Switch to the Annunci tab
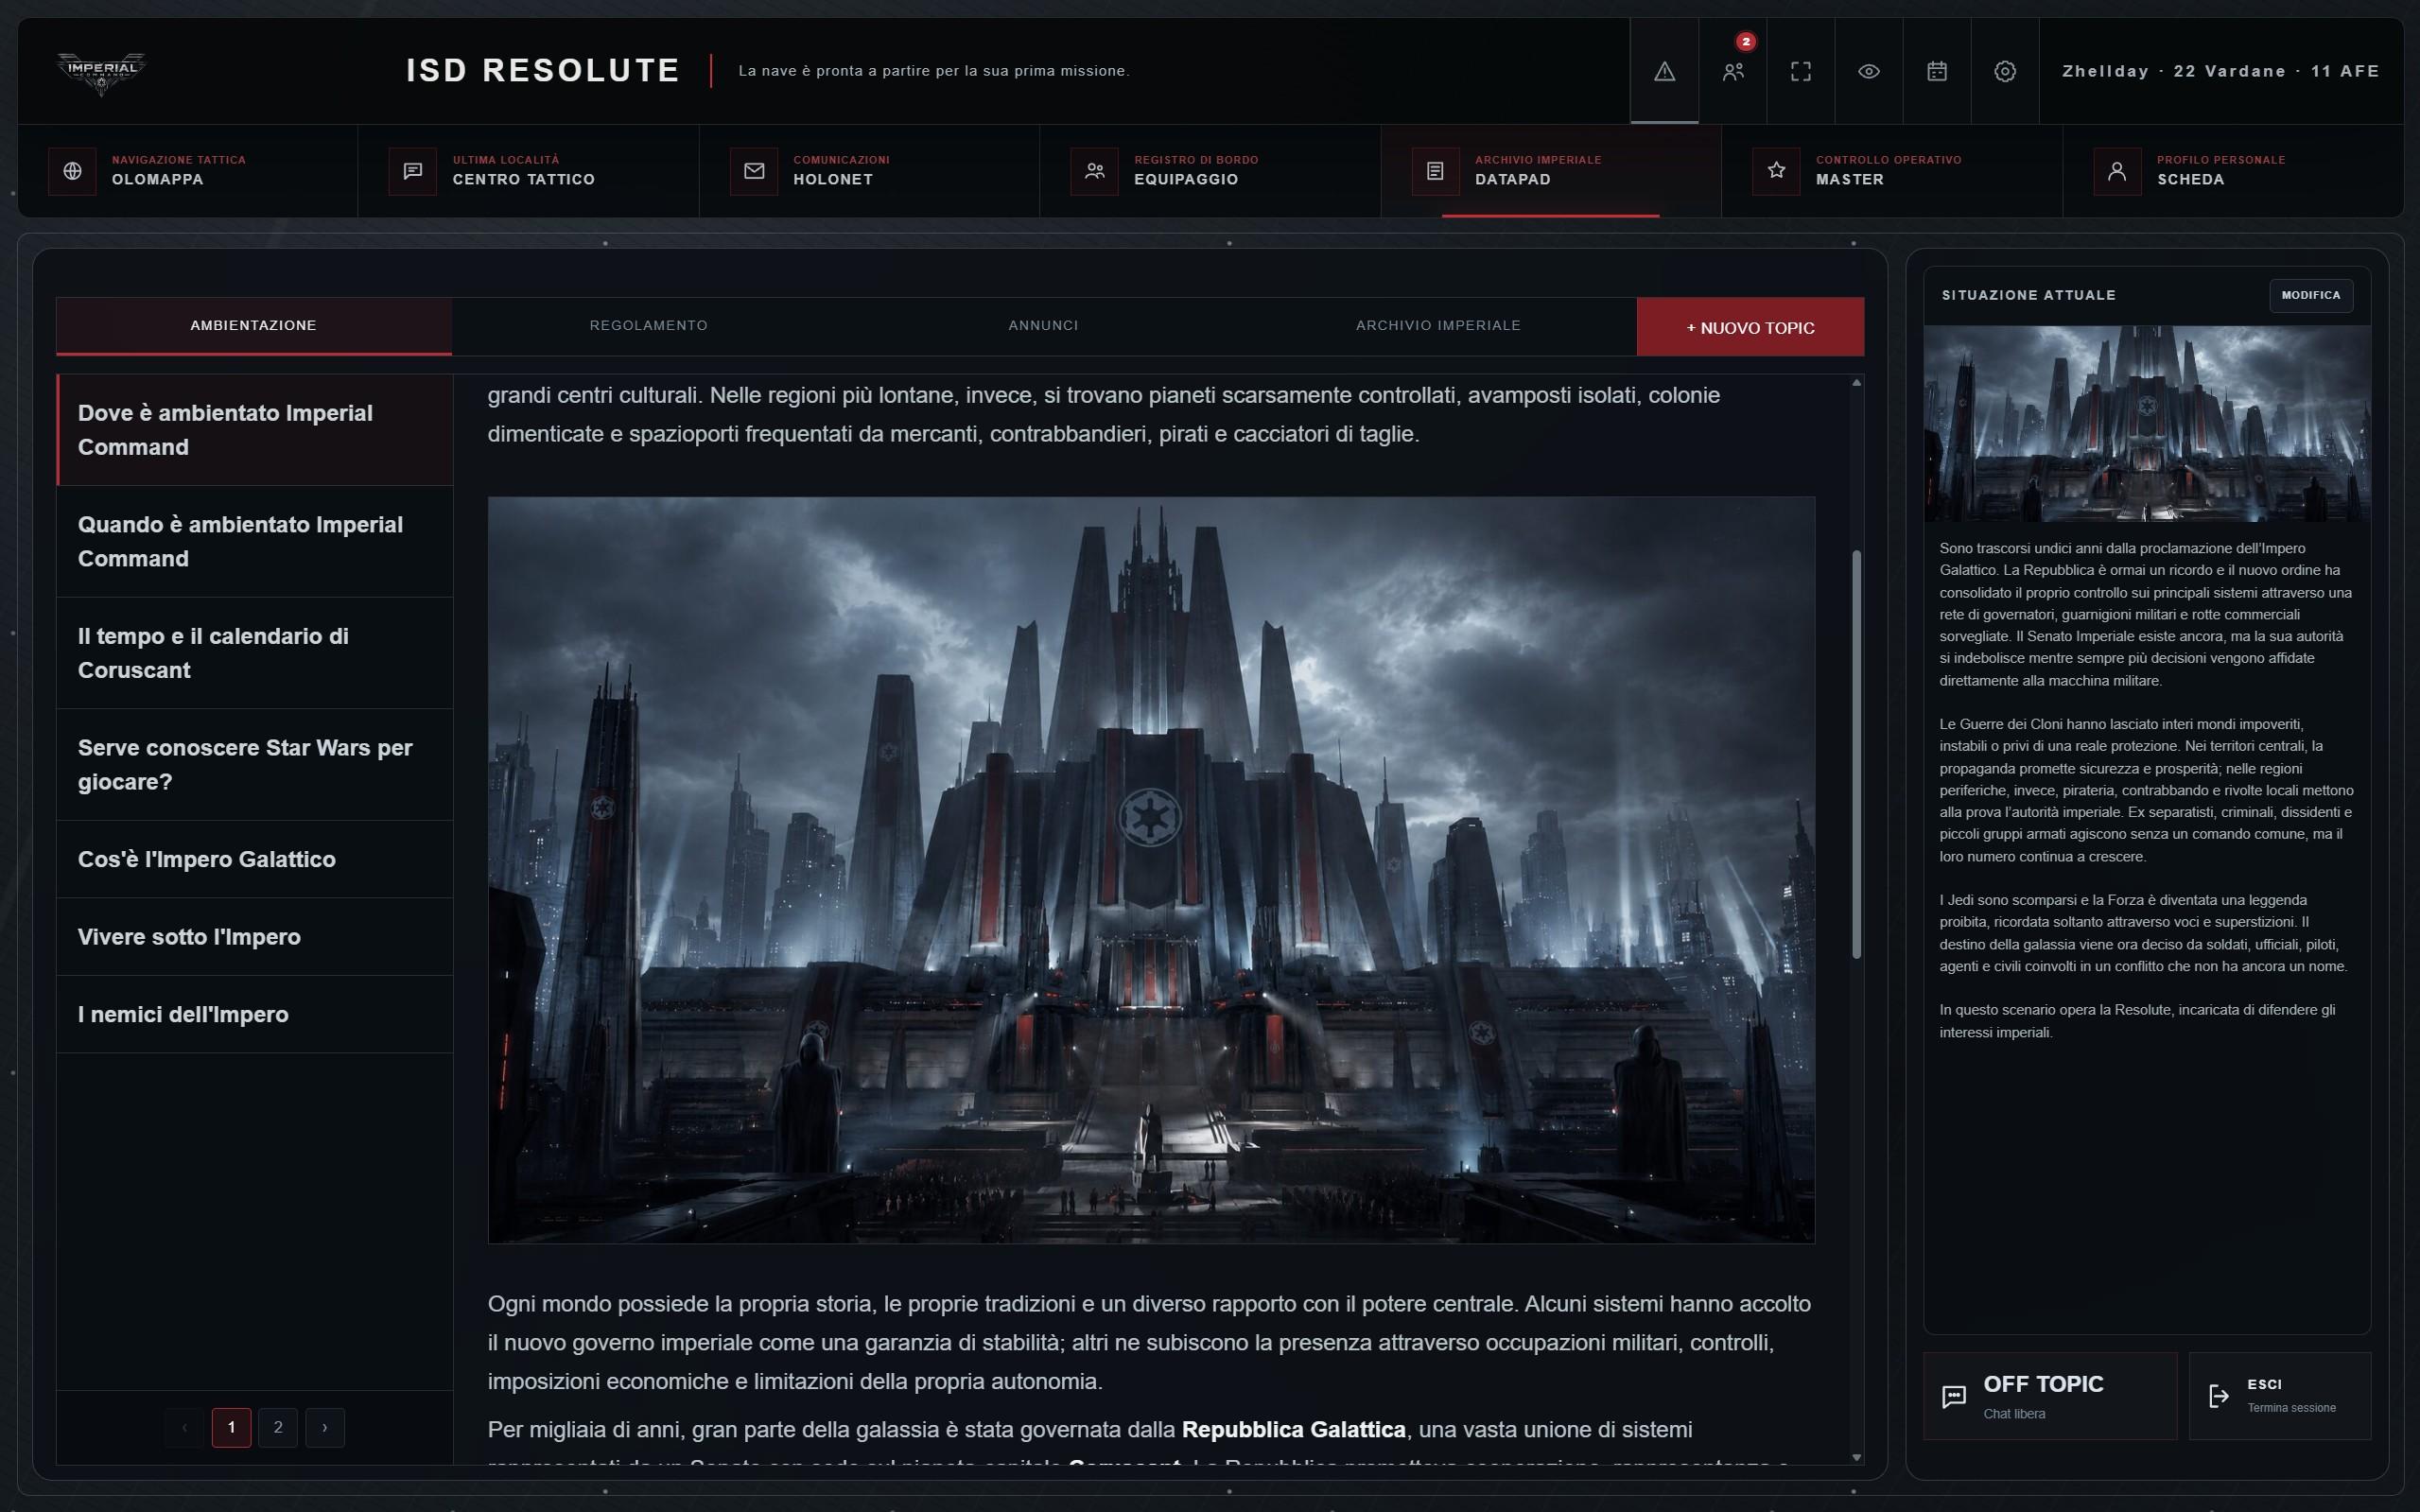2420x1512 pixels. 1043,326
